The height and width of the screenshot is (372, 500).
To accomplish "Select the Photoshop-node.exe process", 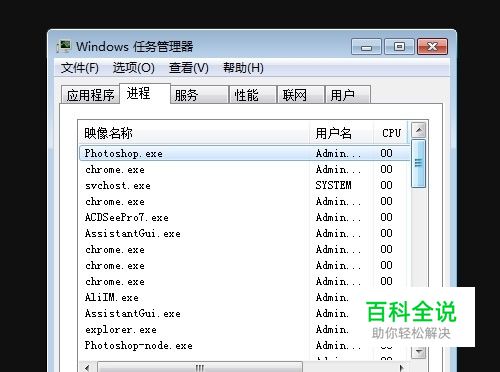I will point(139,345).
